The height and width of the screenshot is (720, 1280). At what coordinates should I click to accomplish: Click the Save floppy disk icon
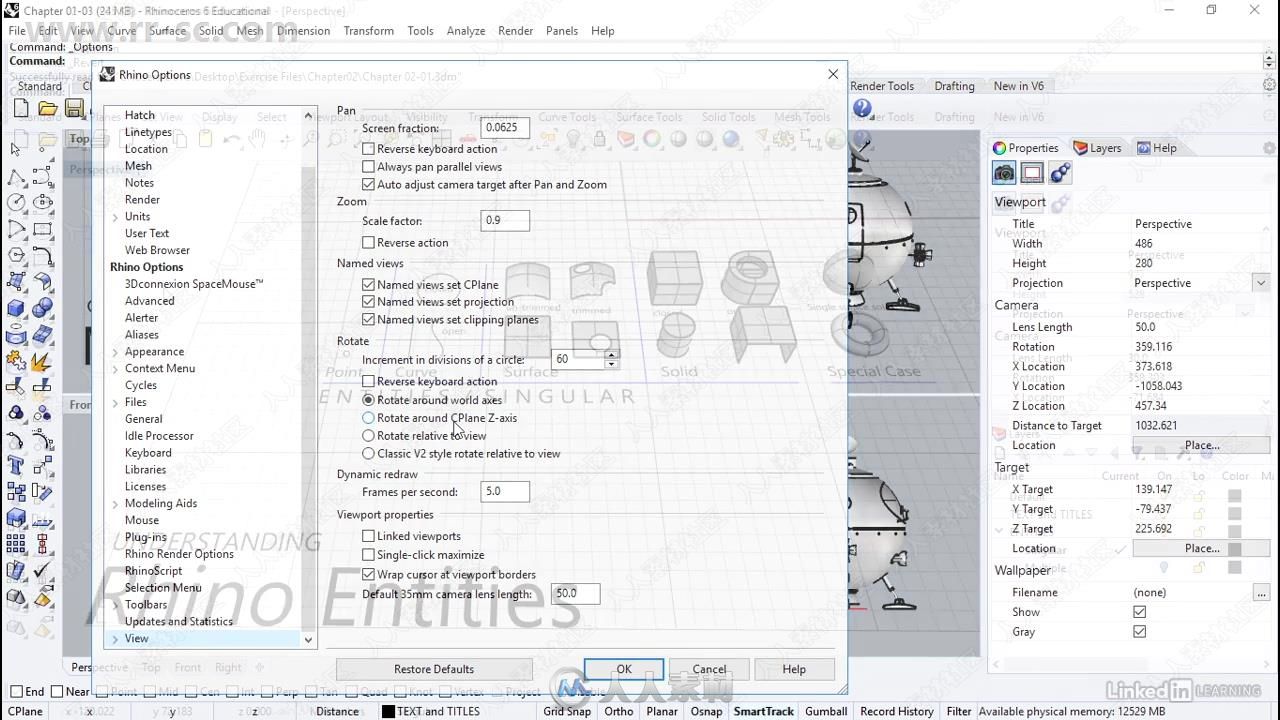73,108
